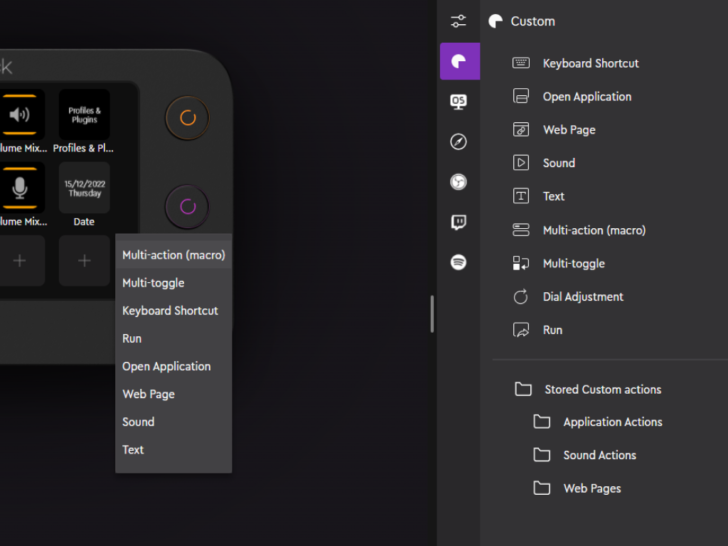Click the Sound Actions folder icon

[x=542, y=455]
